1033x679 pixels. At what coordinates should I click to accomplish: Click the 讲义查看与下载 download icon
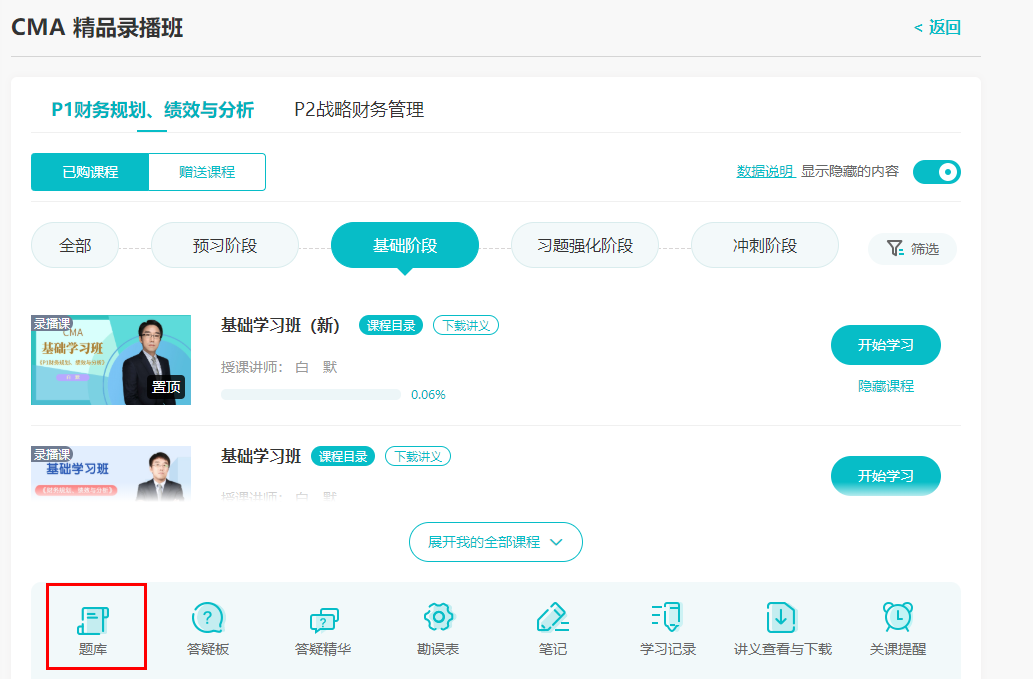(x=782, y=619)
